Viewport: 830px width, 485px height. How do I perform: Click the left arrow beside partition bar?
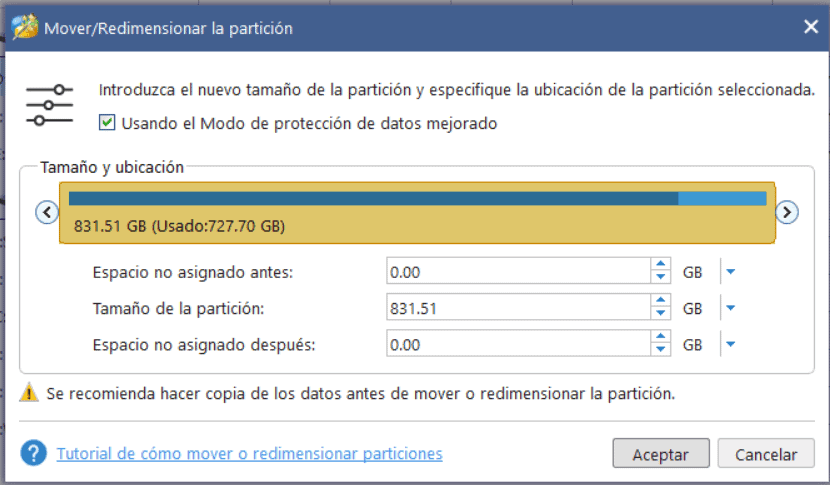click(x=45, y=211)
